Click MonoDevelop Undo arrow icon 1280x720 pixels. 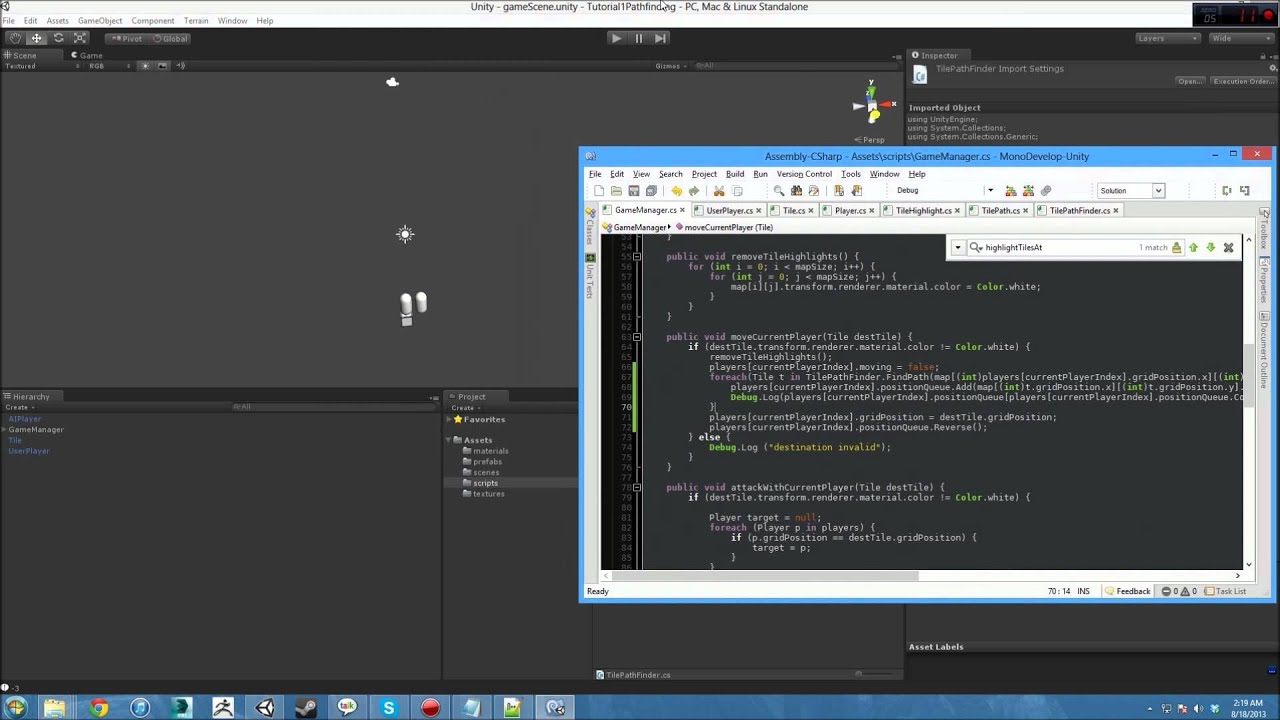677,191
